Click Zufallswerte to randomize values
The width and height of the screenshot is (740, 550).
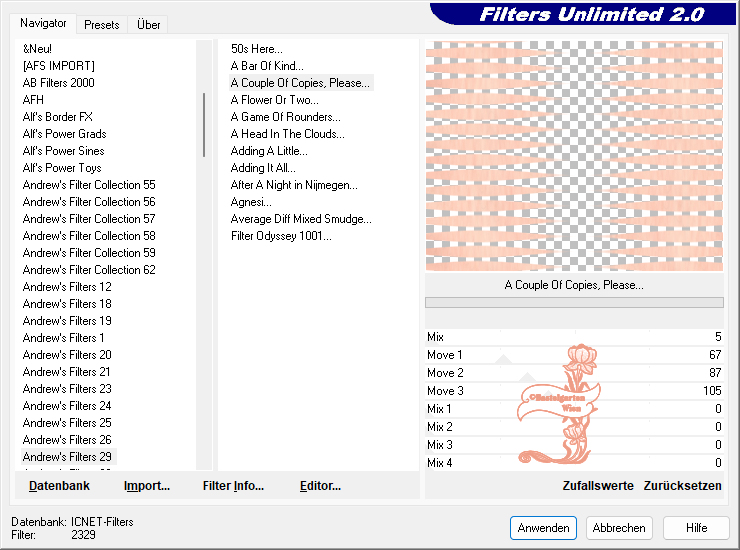[597, 486]
